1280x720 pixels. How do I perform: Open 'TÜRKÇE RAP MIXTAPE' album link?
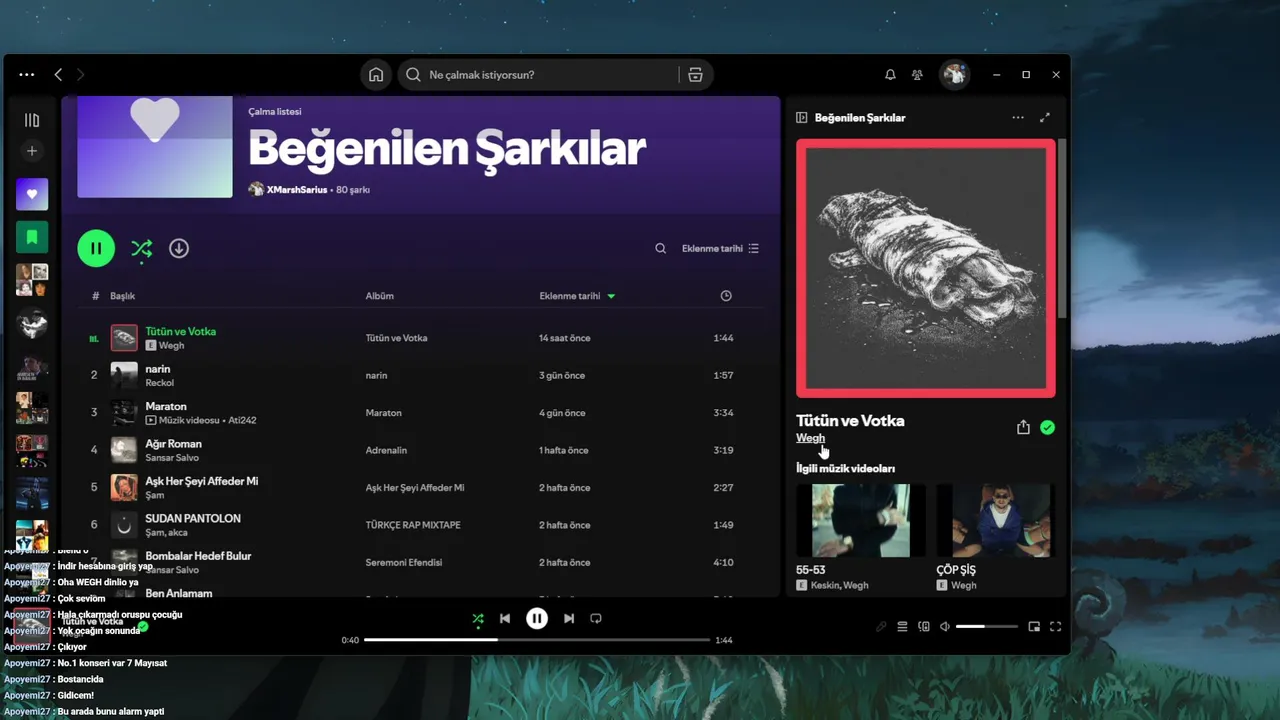(412, 525)
